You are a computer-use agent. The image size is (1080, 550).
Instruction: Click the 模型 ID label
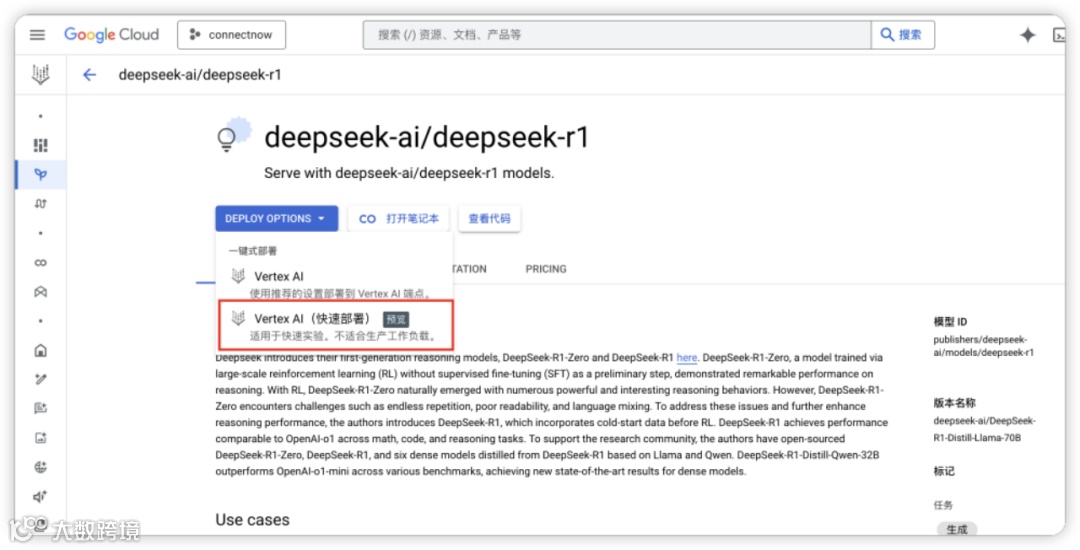[951, 321]
